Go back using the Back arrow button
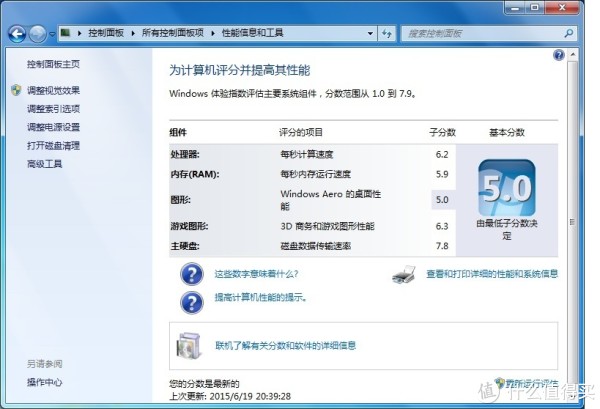This screenshot has height=409, width=600. [x=17, y=34]
